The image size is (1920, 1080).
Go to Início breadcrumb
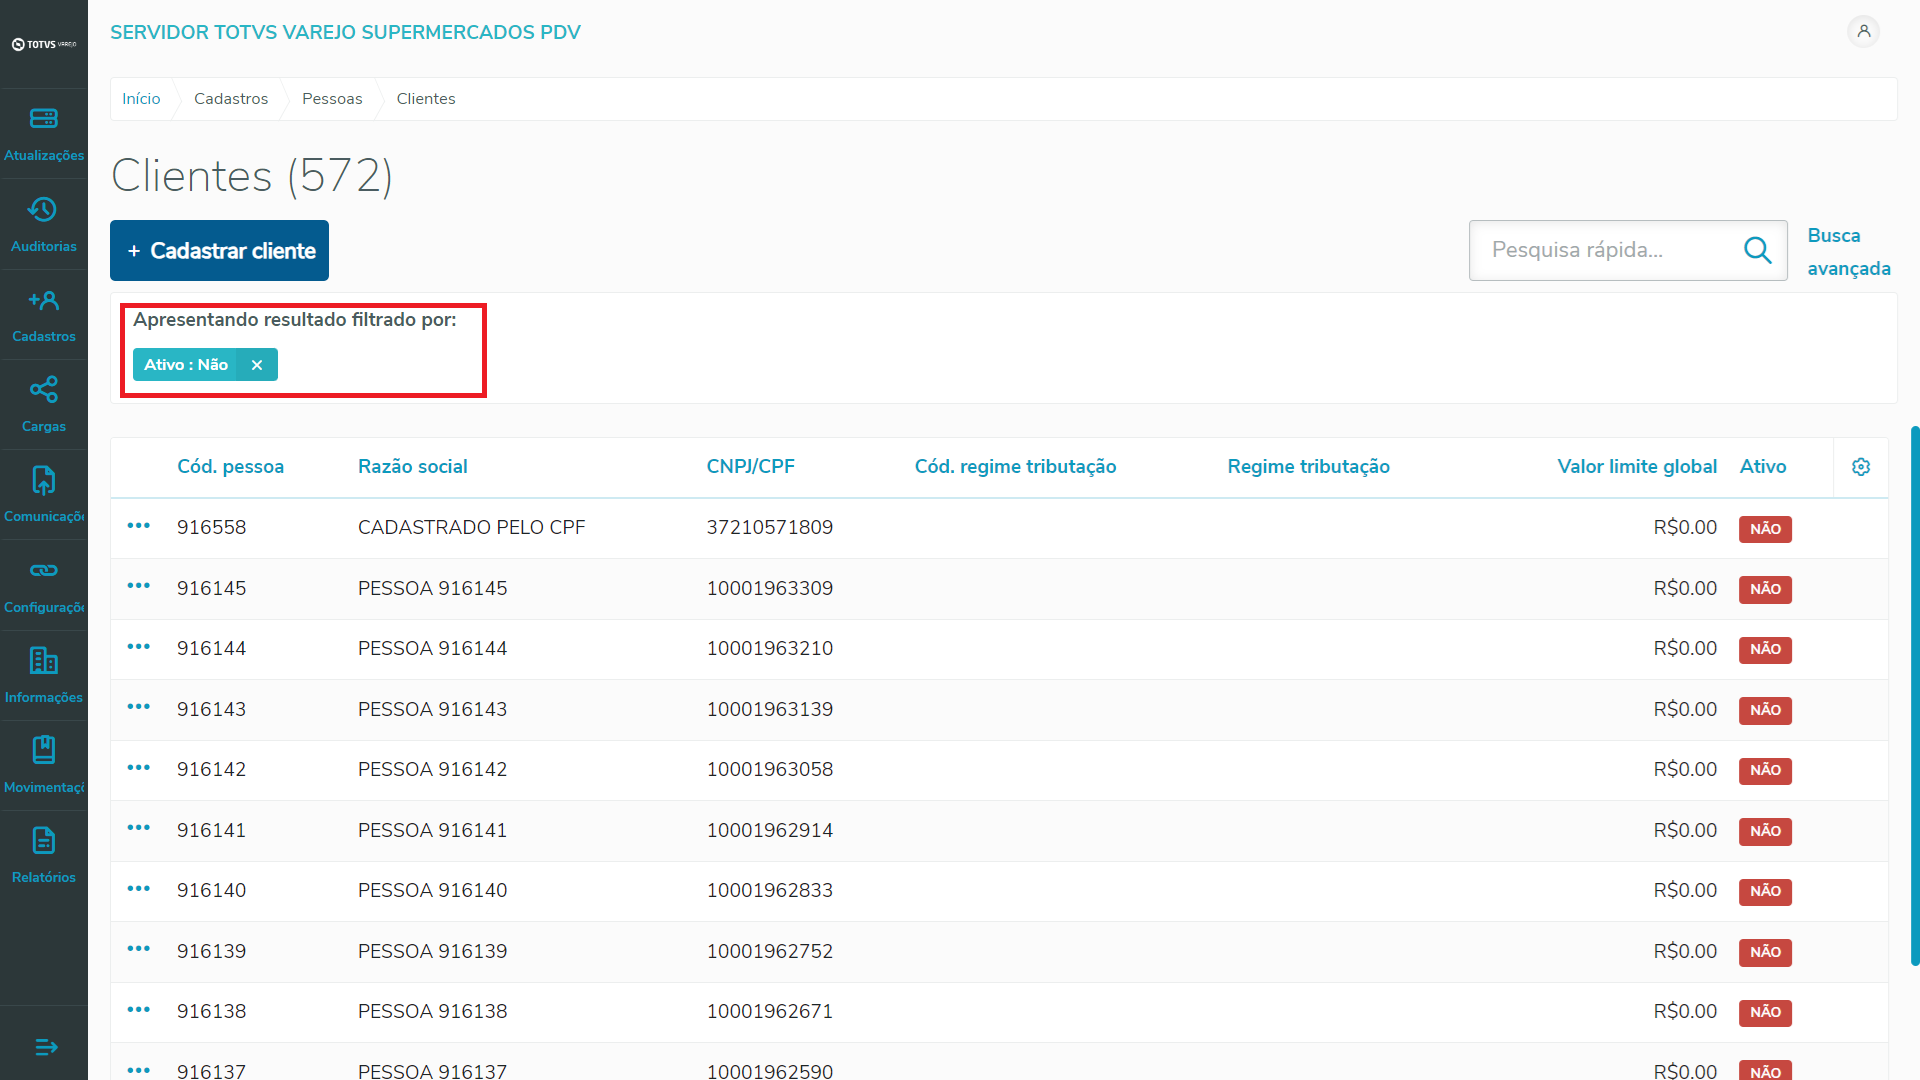141,99
